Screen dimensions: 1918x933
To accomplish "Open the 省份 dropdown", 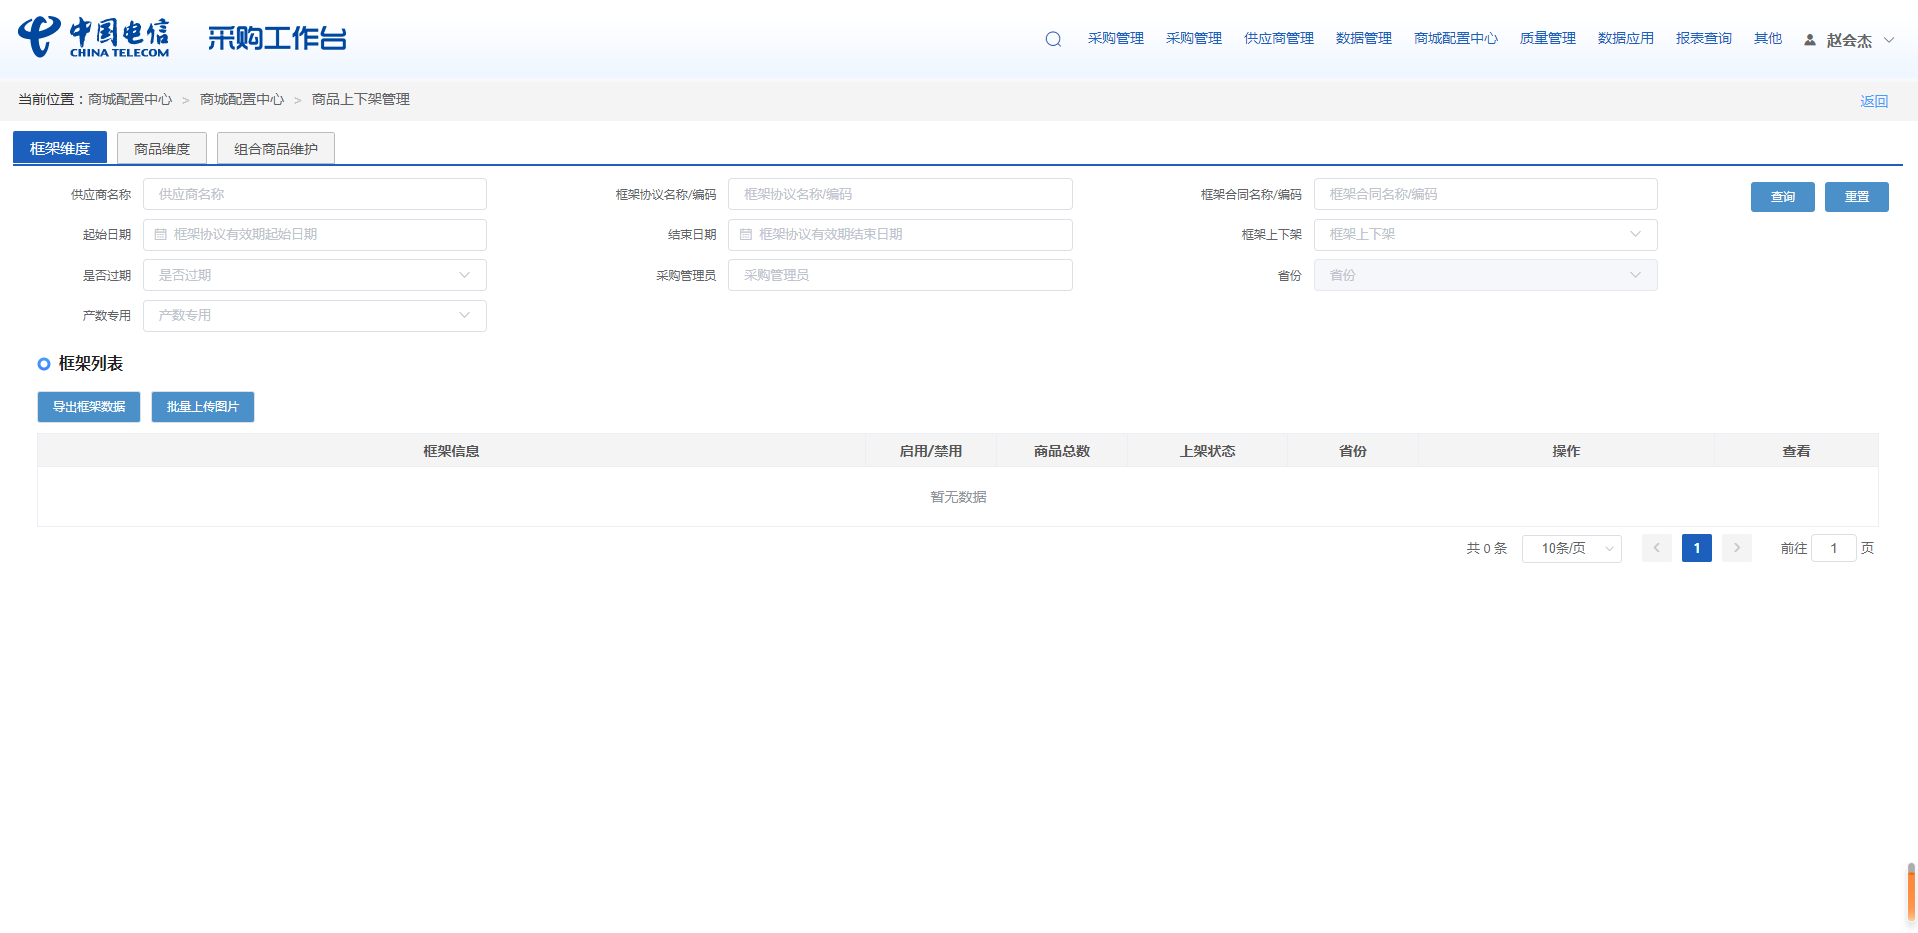I will 1485,275.
